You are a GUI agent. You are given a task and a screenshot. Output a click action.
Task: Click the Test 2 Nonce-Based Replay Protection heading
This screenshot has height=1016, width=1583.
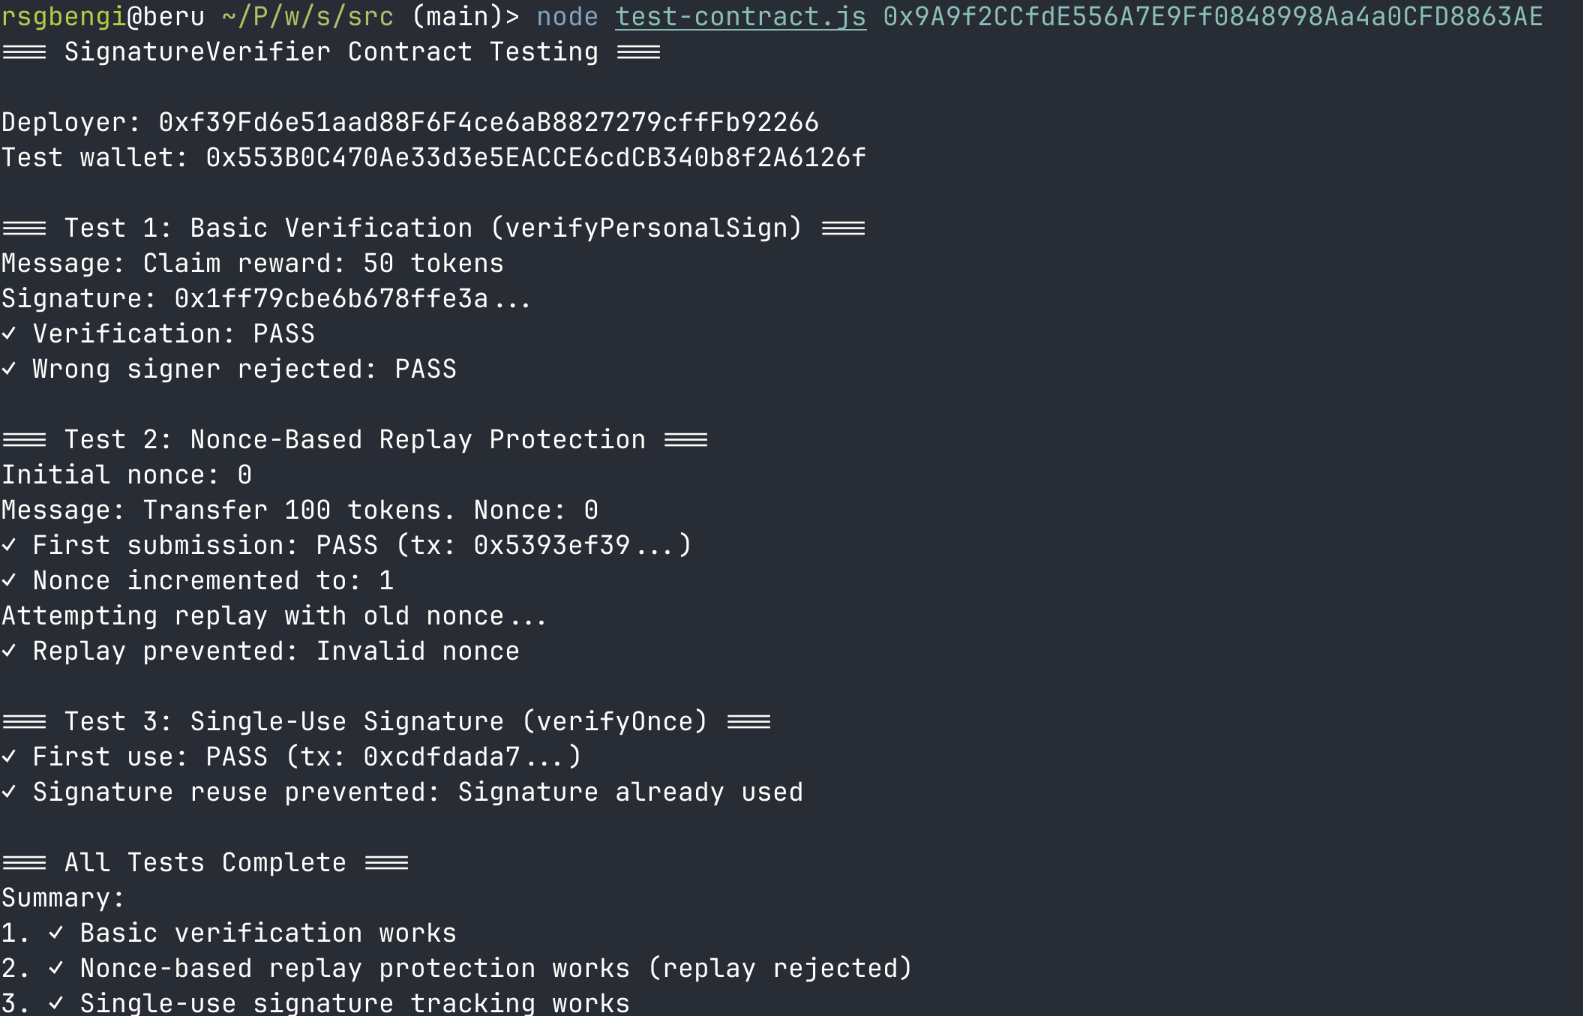click(355, 440)
